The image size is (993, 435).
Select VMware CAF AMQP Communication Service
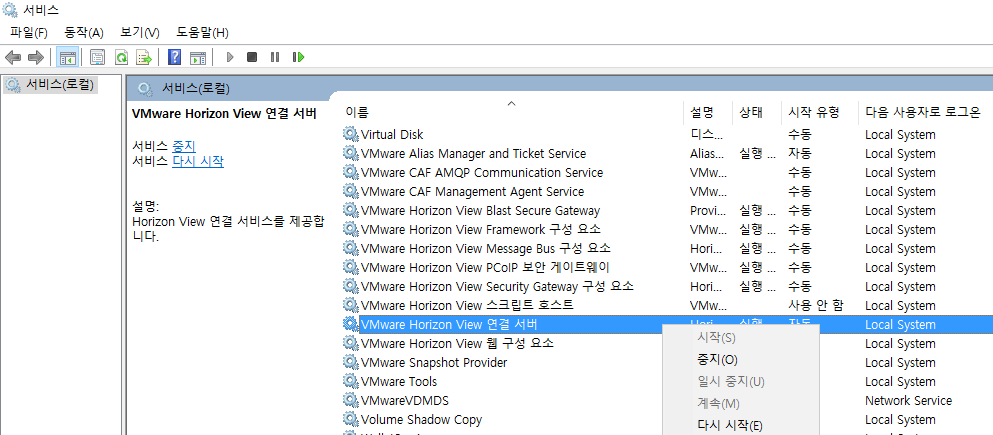click(481, 172)
